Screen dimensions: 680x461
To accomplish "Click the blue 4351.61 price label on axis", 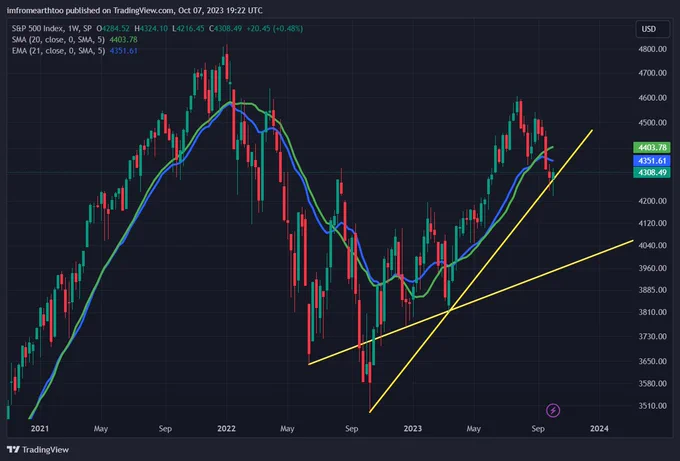I will pyautogui.click(x=652, y=160).
